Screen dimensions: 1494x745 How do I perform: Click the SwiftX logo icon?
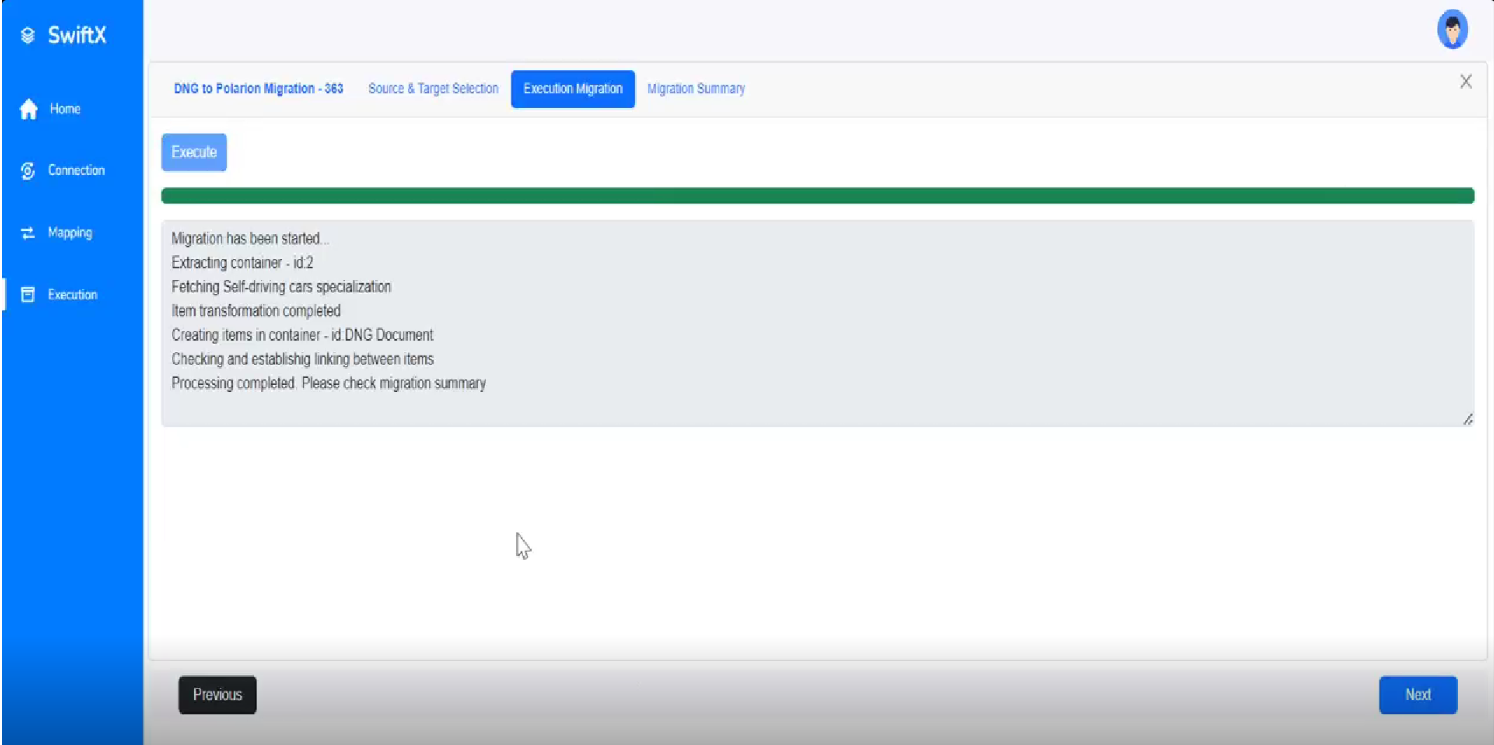28,37
